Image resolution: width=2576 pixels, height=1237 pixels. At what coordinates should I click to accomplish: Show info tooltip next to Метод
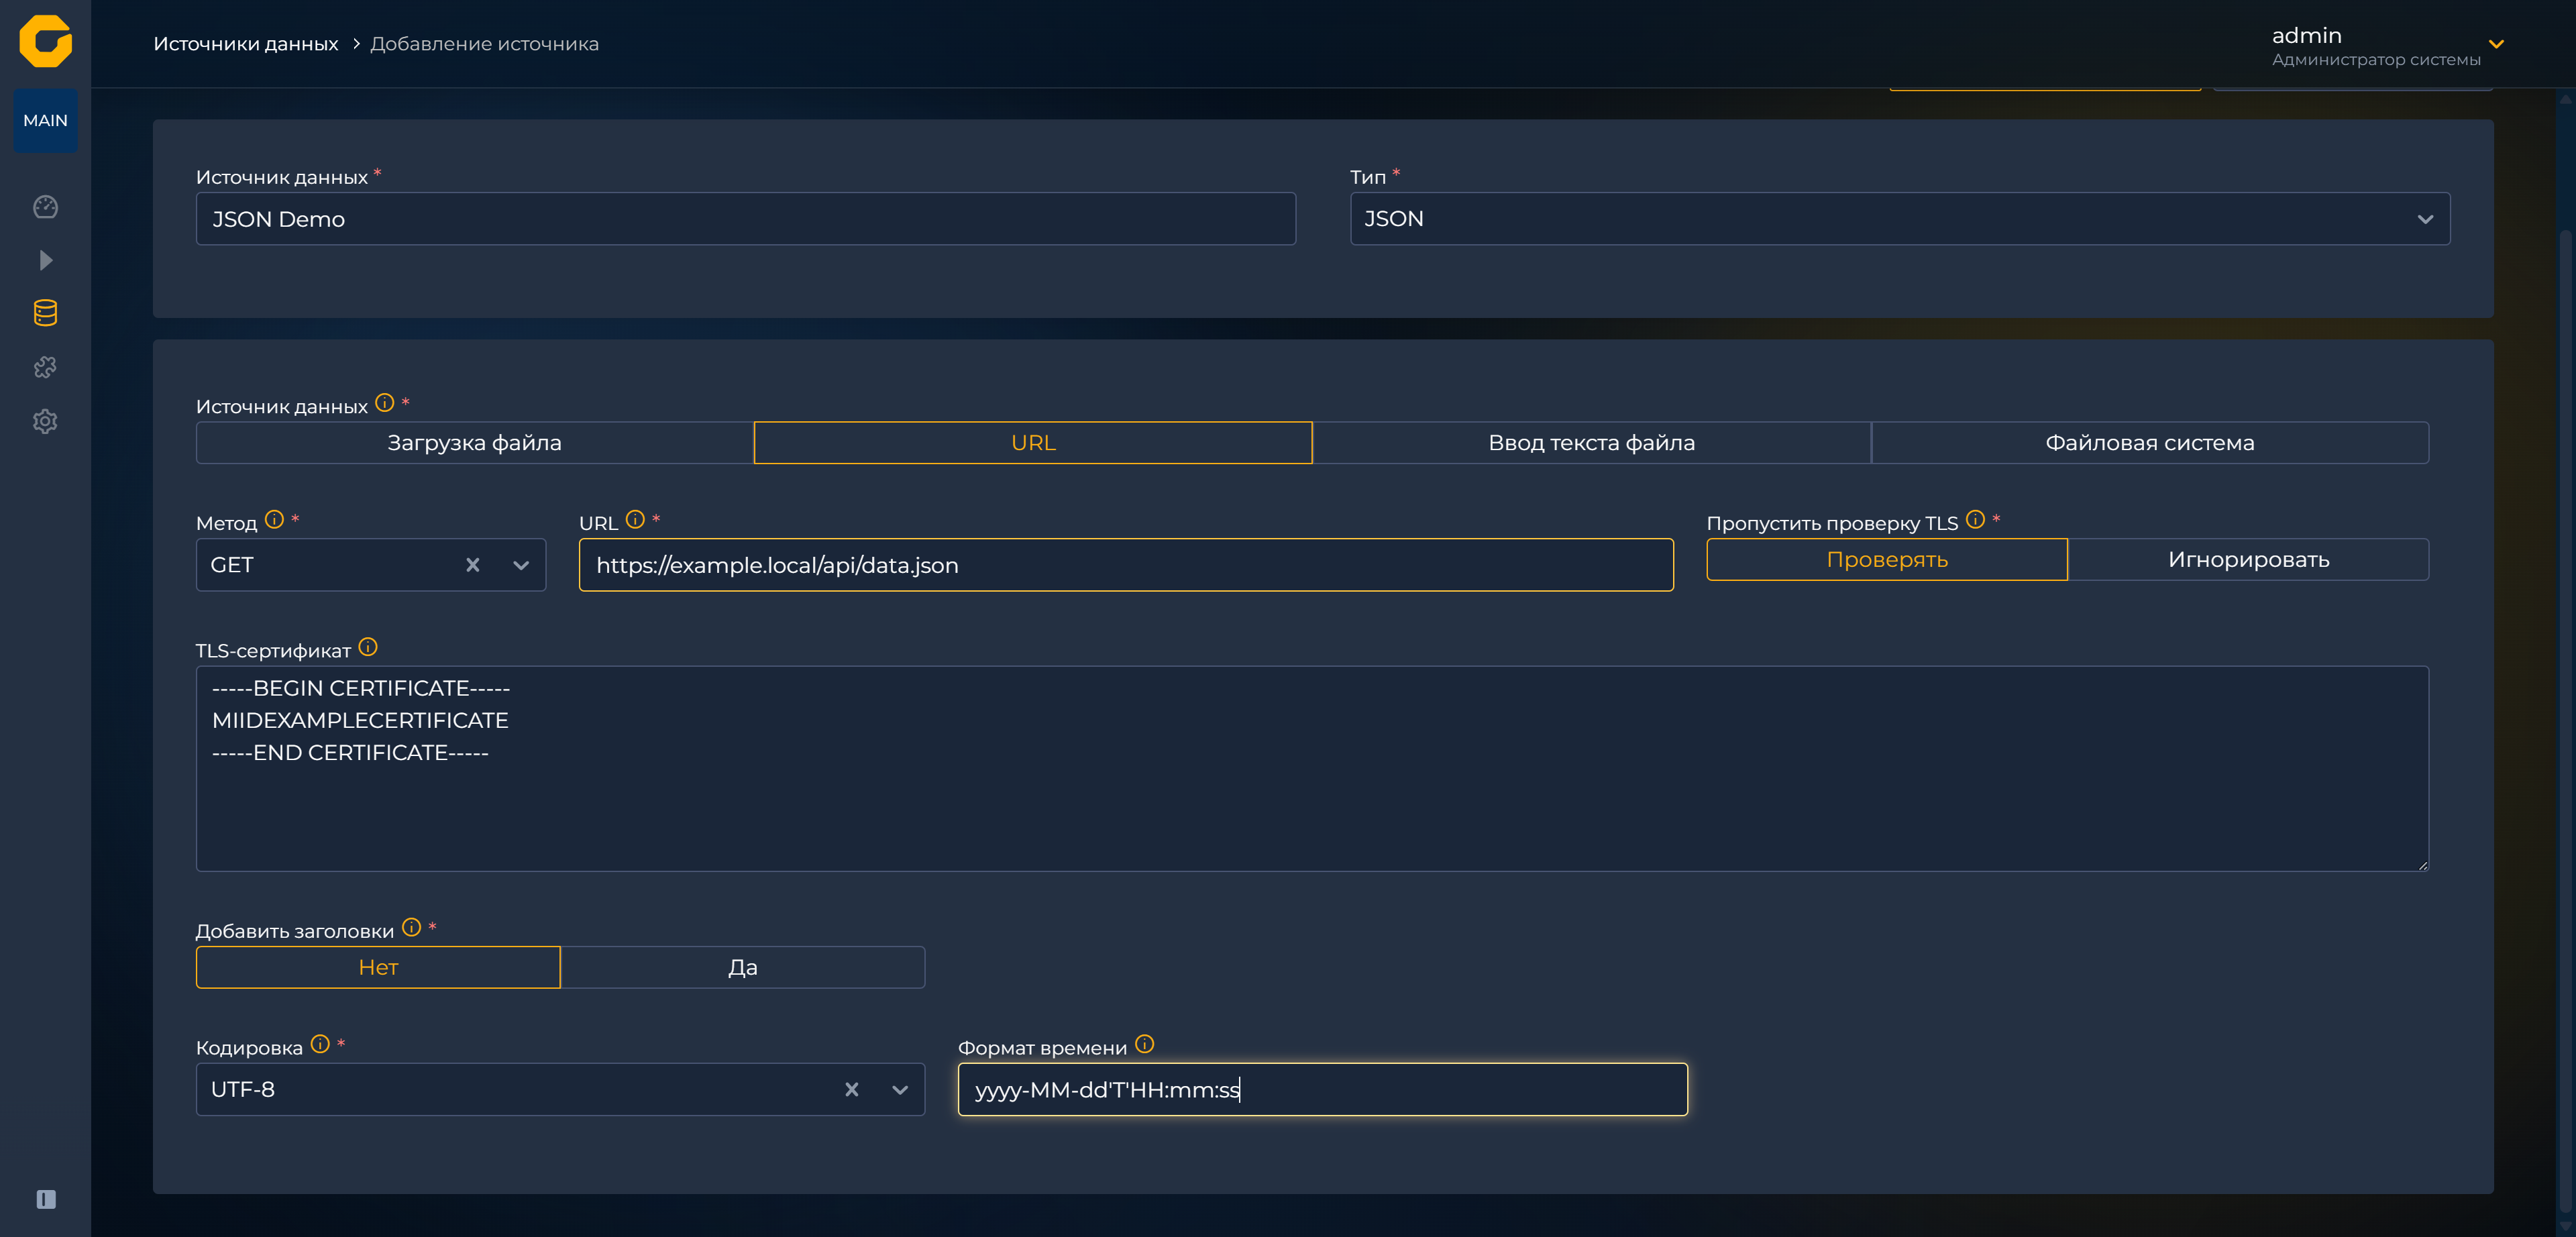[x=274, y=519]
